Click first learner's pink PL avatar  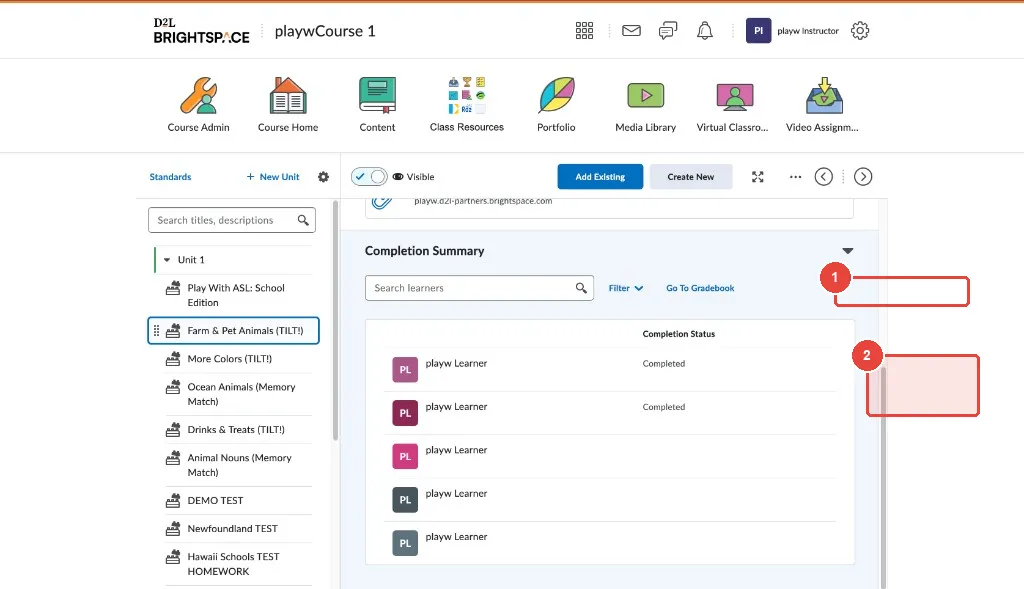(405, 370)
